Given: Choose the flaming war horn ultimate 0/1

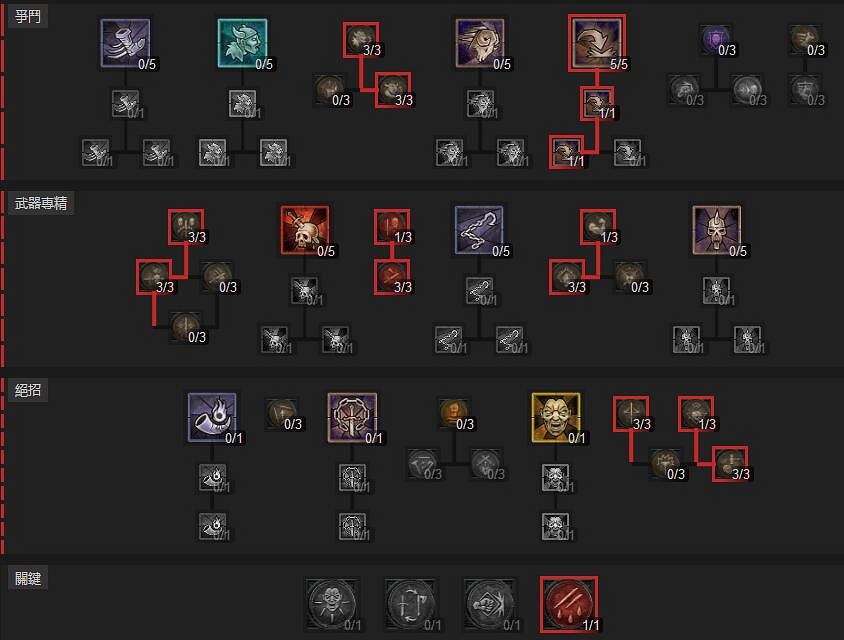Looking at the screenshot, I should click(x=212, y=418).
